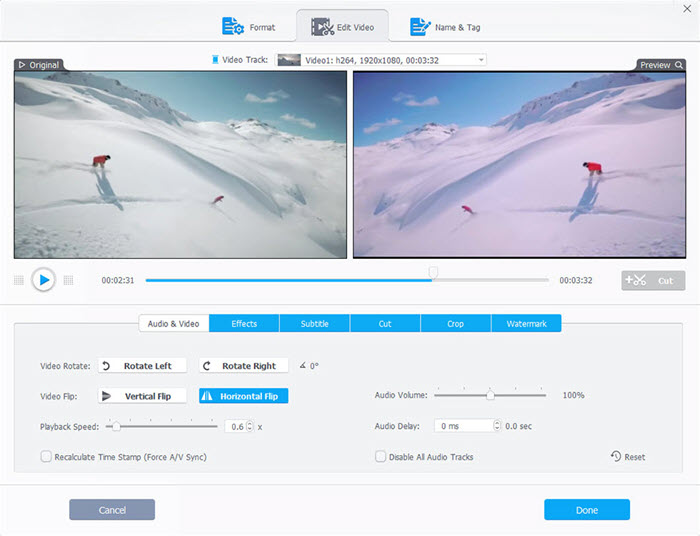Check Disable All Audio Tracks
This screenshot has height=536, width=700.
point(381,457)
